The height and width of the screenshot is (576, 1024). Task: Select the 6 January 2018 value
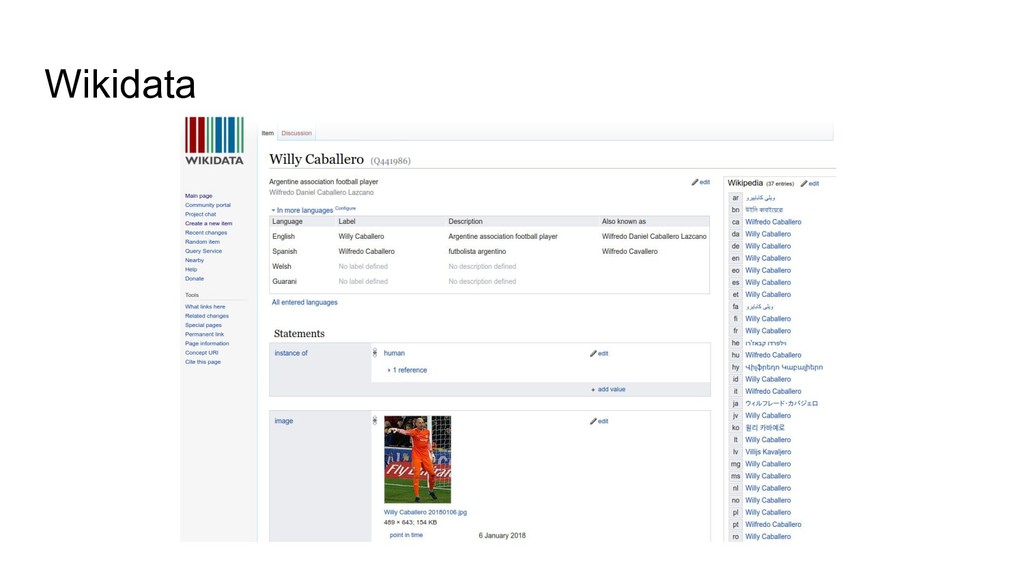point(502,536)
